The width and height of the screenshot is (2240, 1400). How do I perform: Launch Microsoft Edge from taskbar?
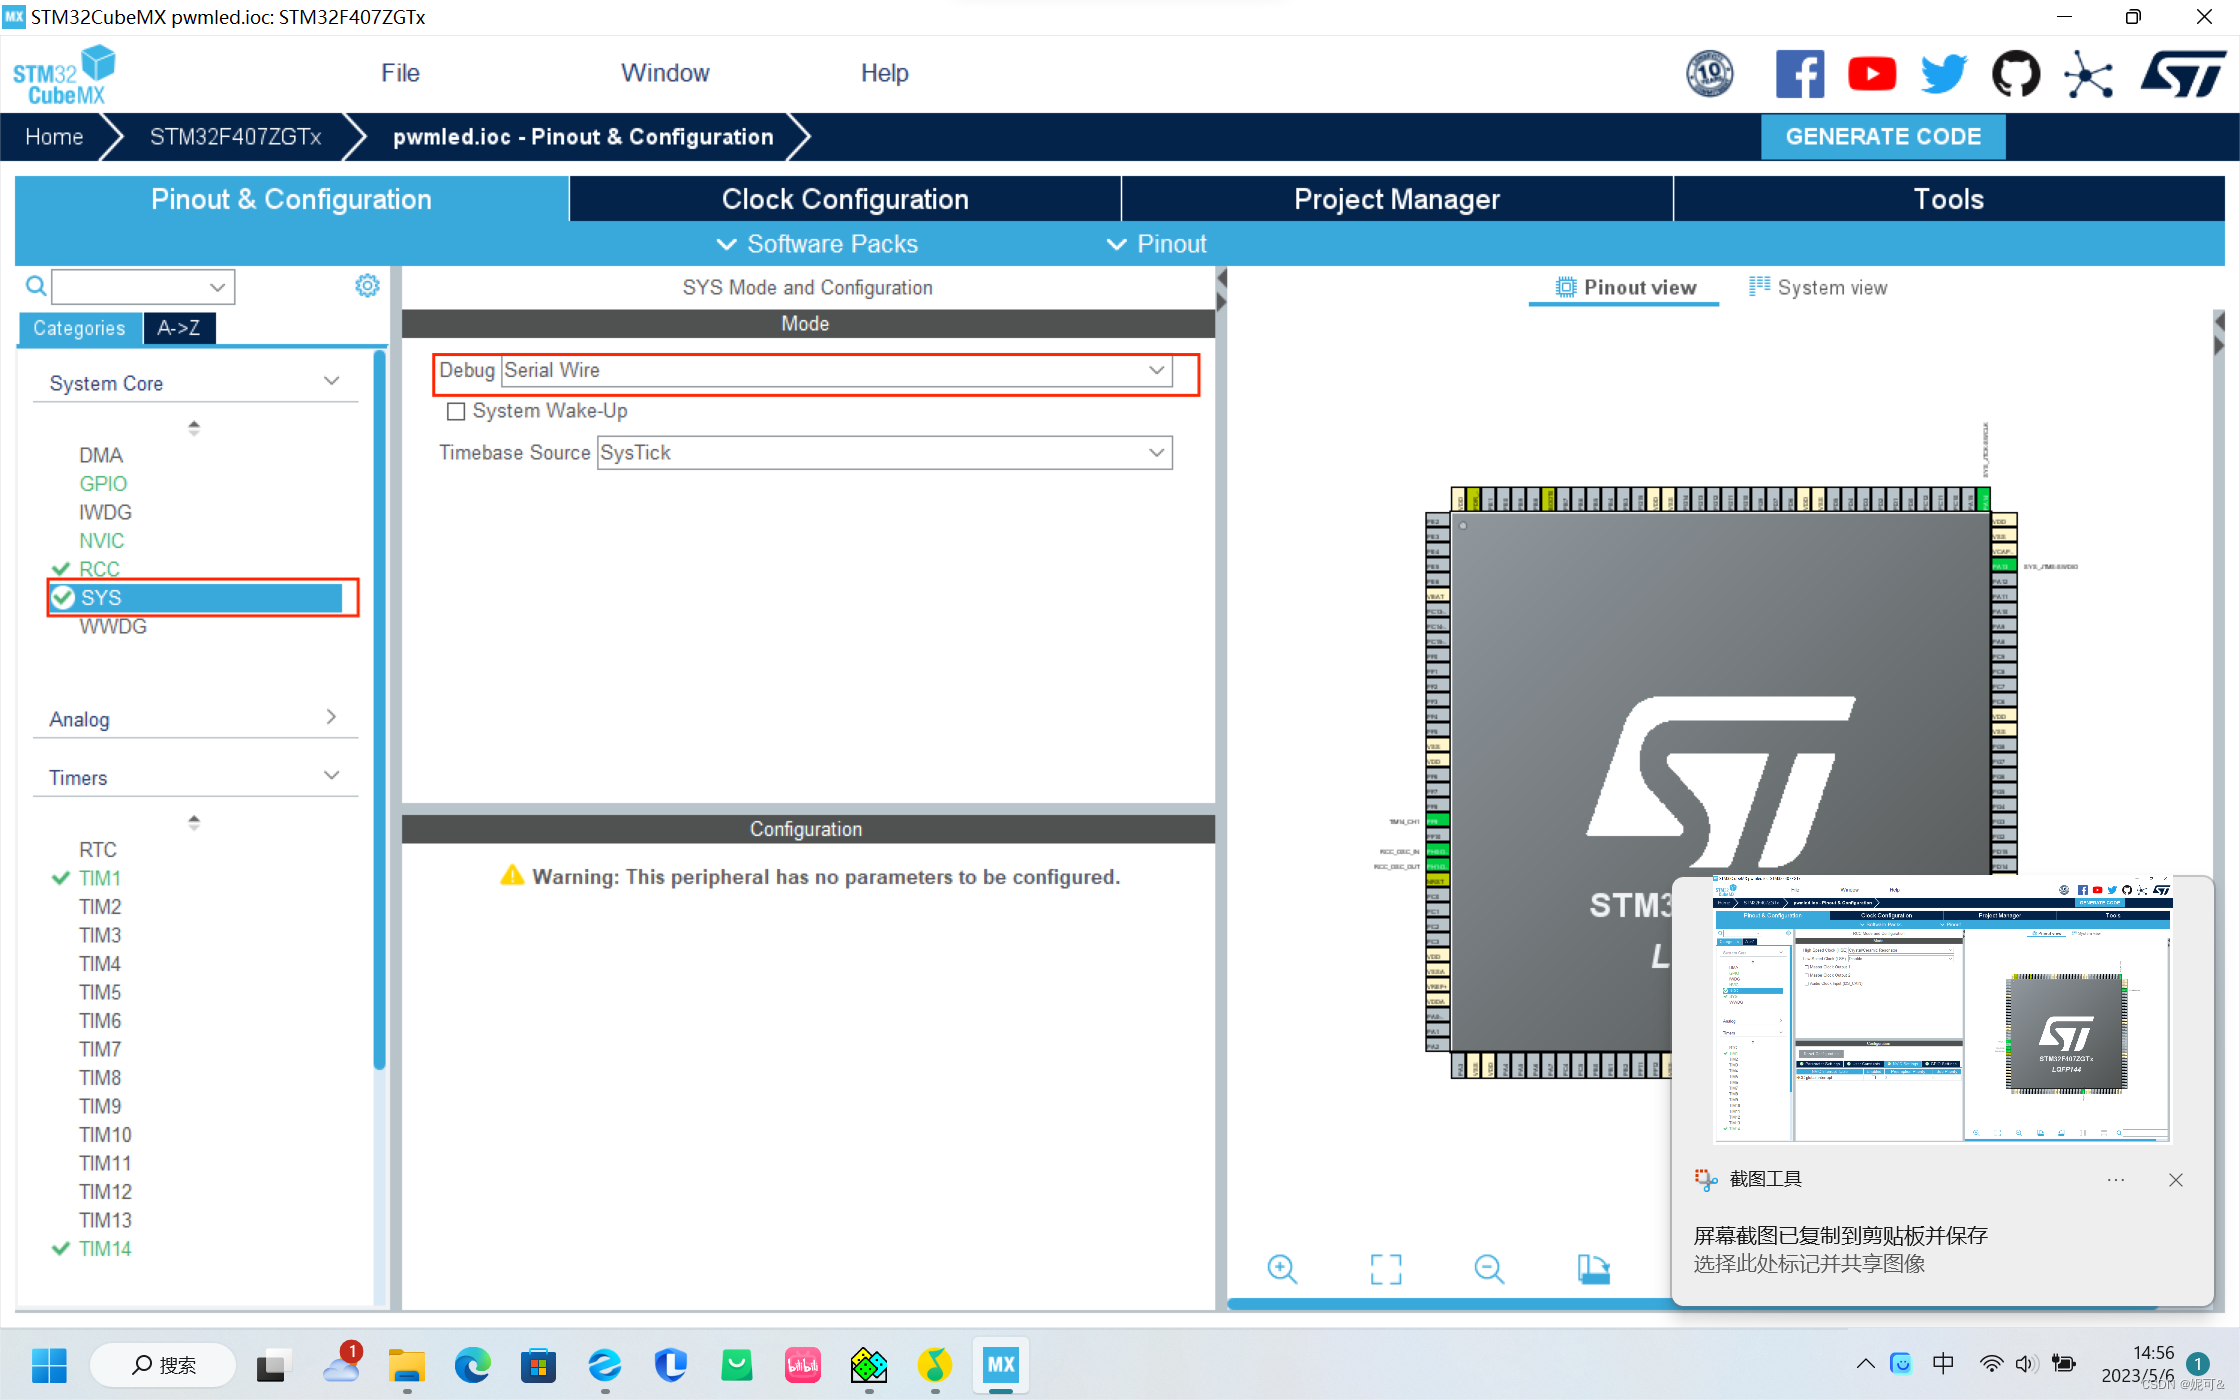[x=473, y=1365]
